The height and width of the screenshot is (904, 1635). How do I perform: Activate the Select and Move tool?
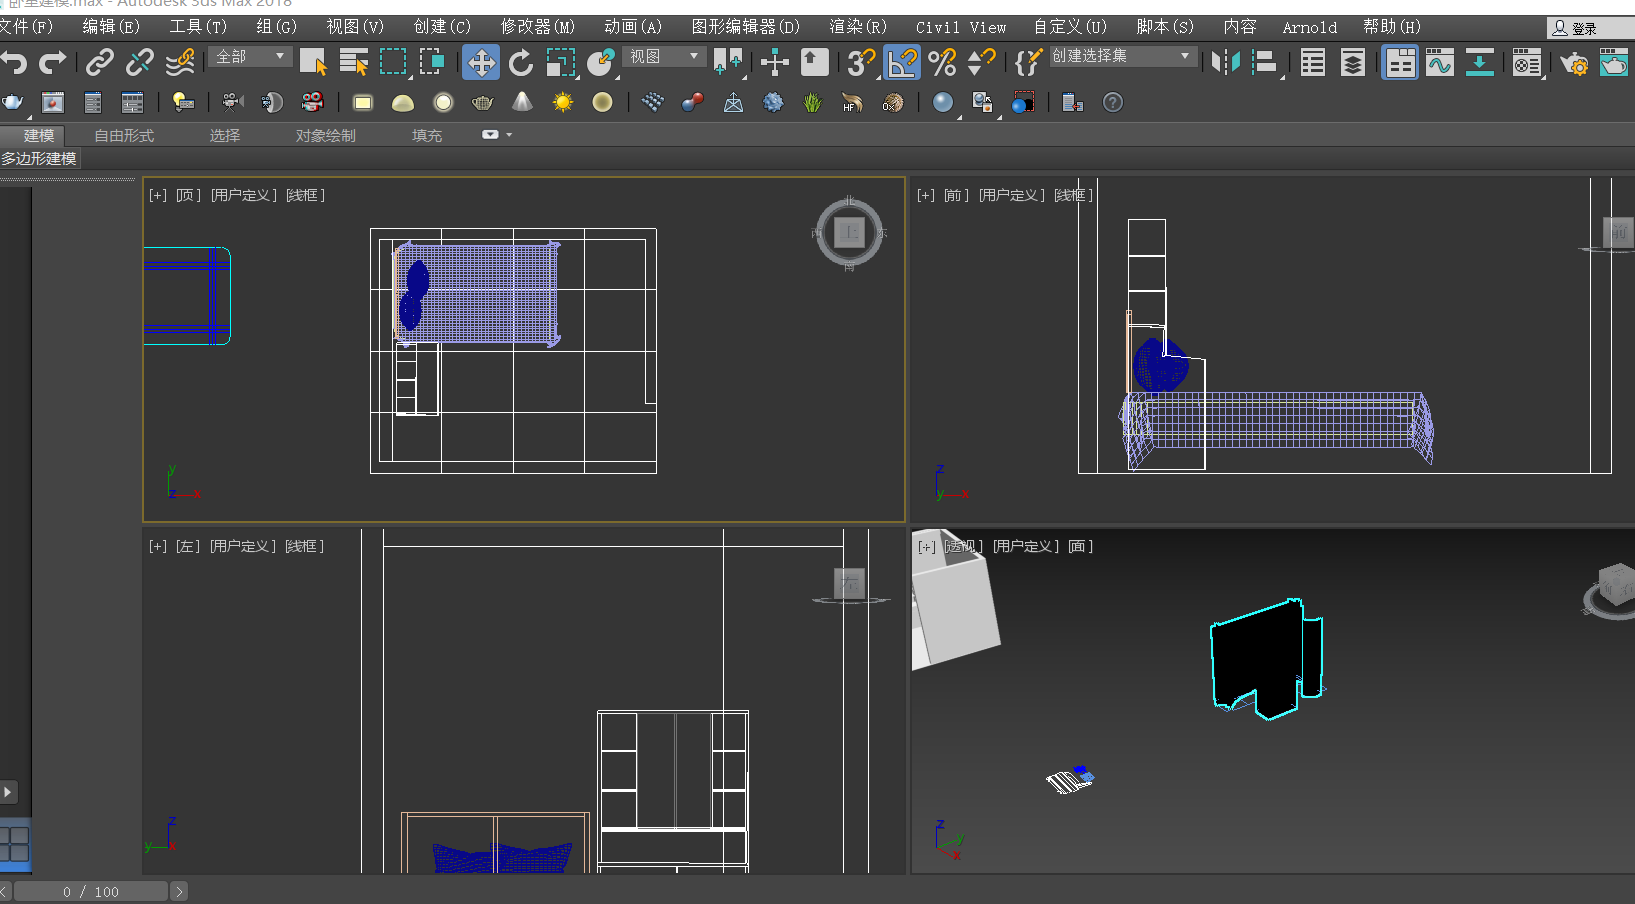click(481, 63)
